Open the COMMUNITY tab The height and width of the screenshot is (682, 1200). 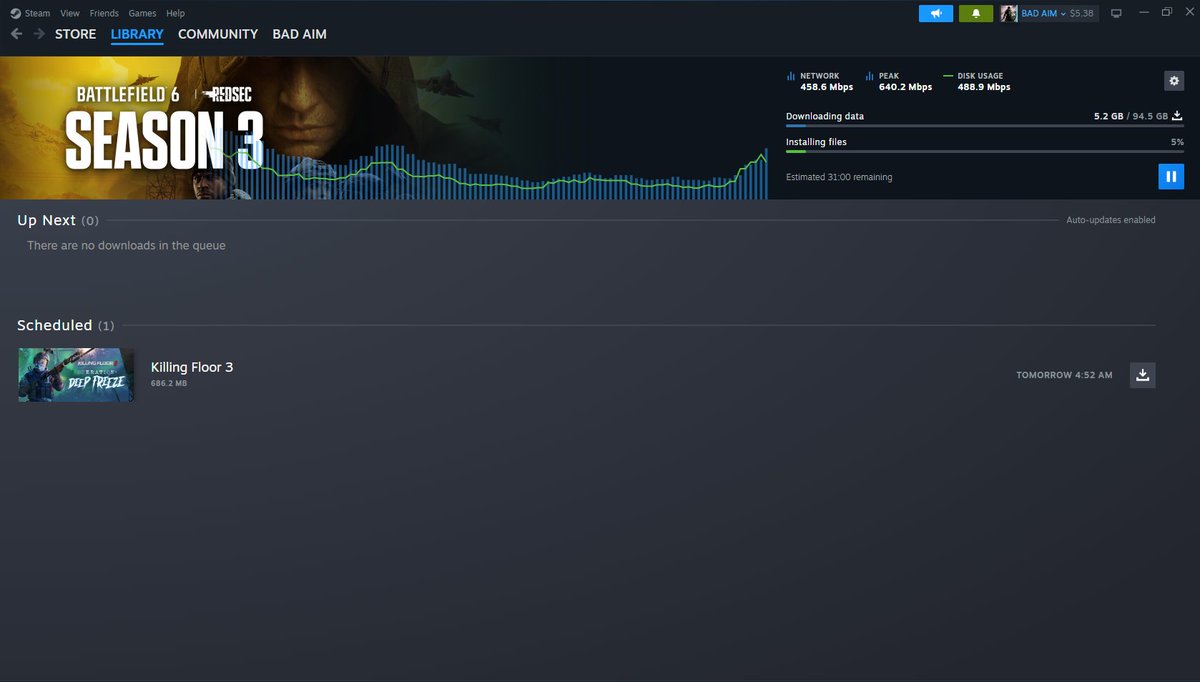[218, 34]
